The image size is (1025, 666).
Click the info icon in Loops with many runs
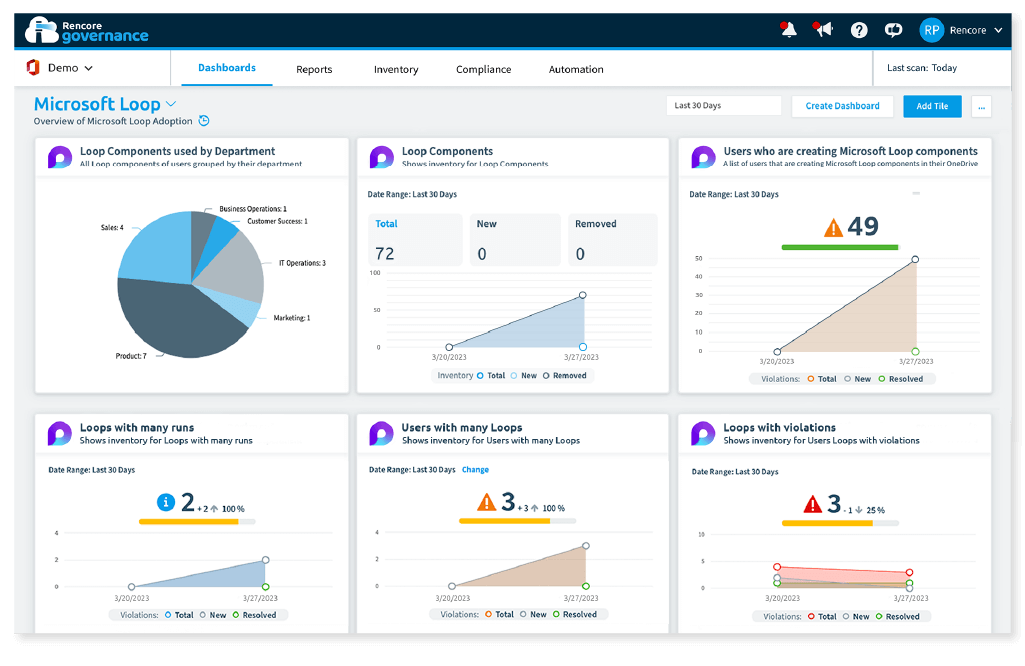(x=166, y=502)
